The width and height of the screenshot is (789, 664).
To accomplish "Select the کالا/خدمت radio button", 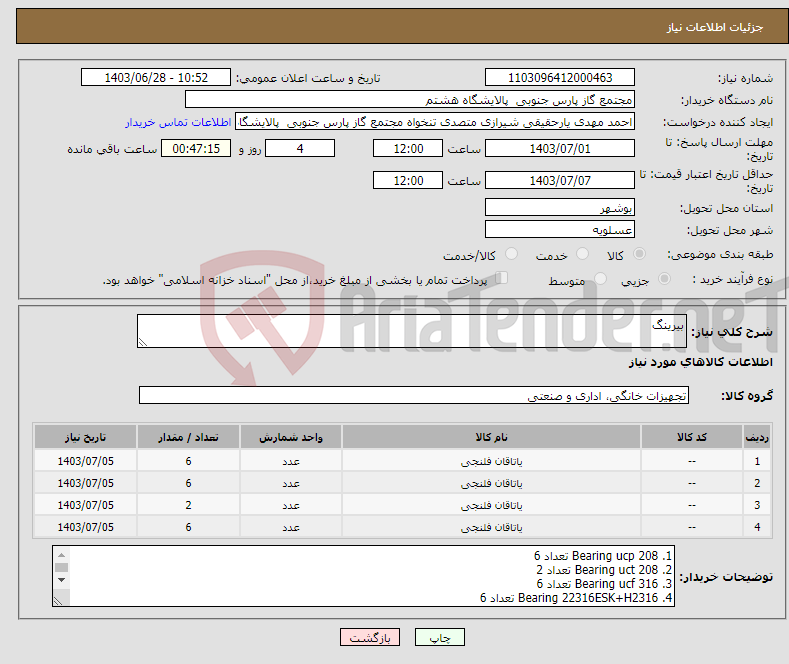I will 511,254.
